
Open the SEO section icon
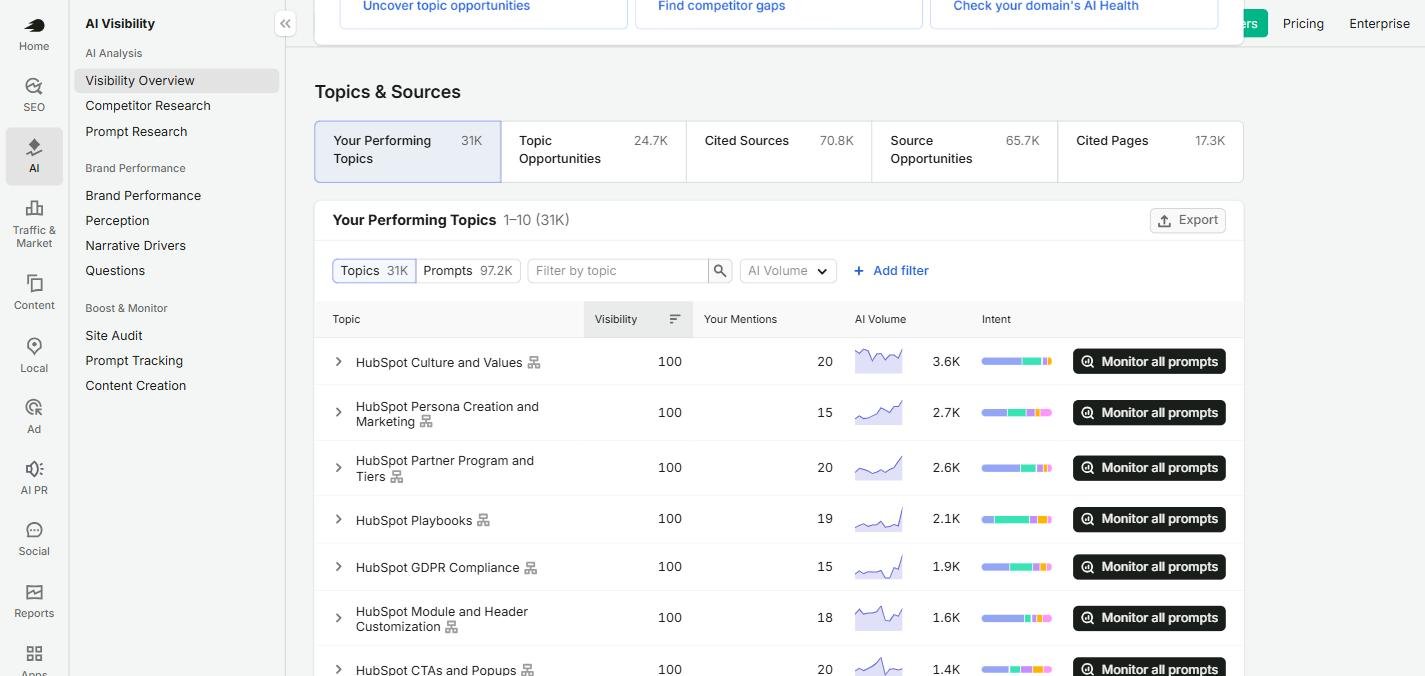[x=34, y=86]
